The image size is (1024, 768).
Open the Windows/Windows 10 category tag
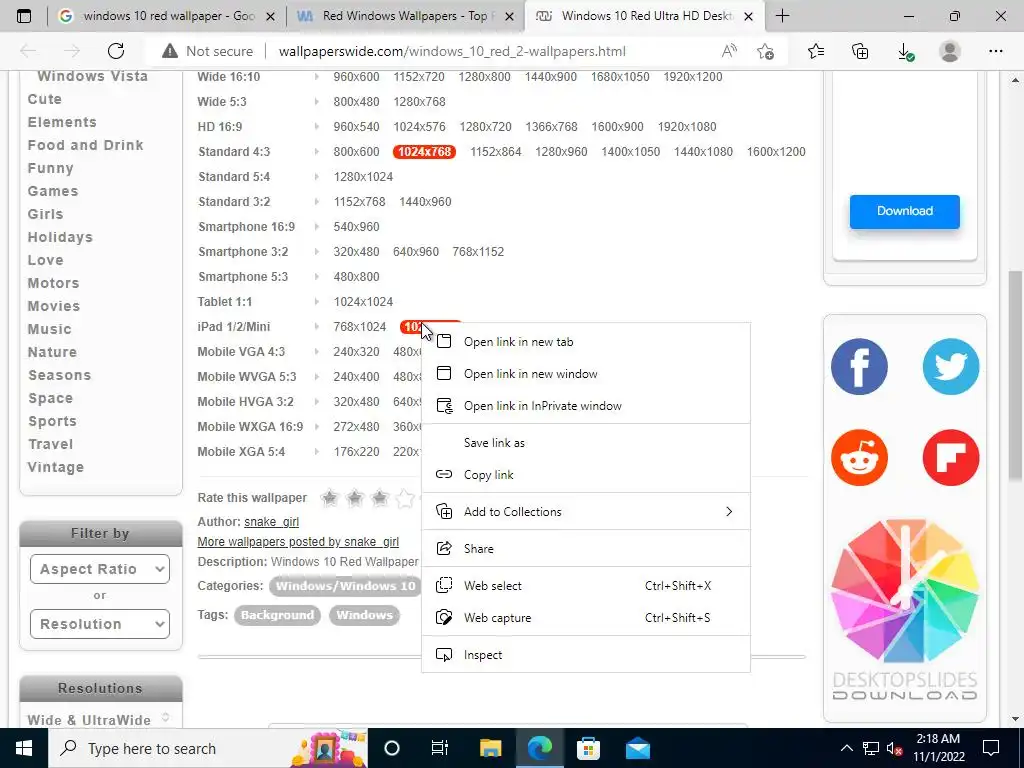click(345, 586)
